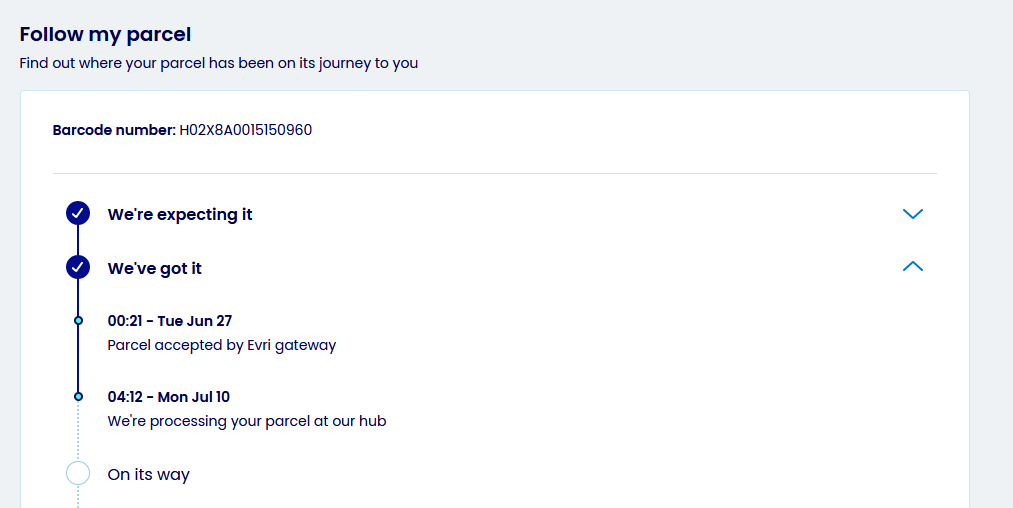1013x508 pixels.
Task: Collapse the "We've got it" section chevron
Action: pos(912,267)
